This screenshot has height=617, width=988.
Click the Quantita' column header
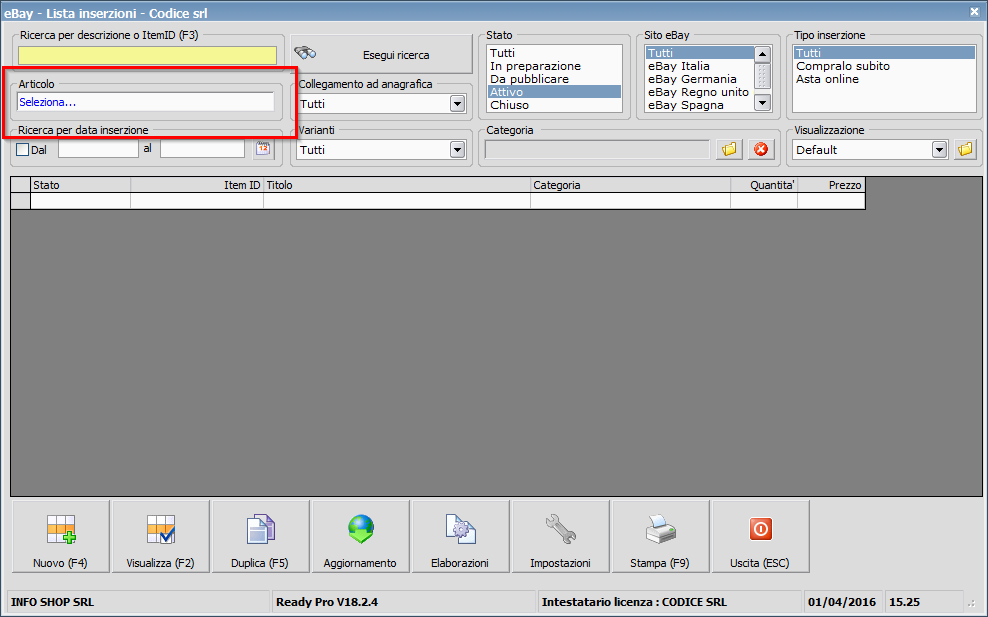coord(764,185)
